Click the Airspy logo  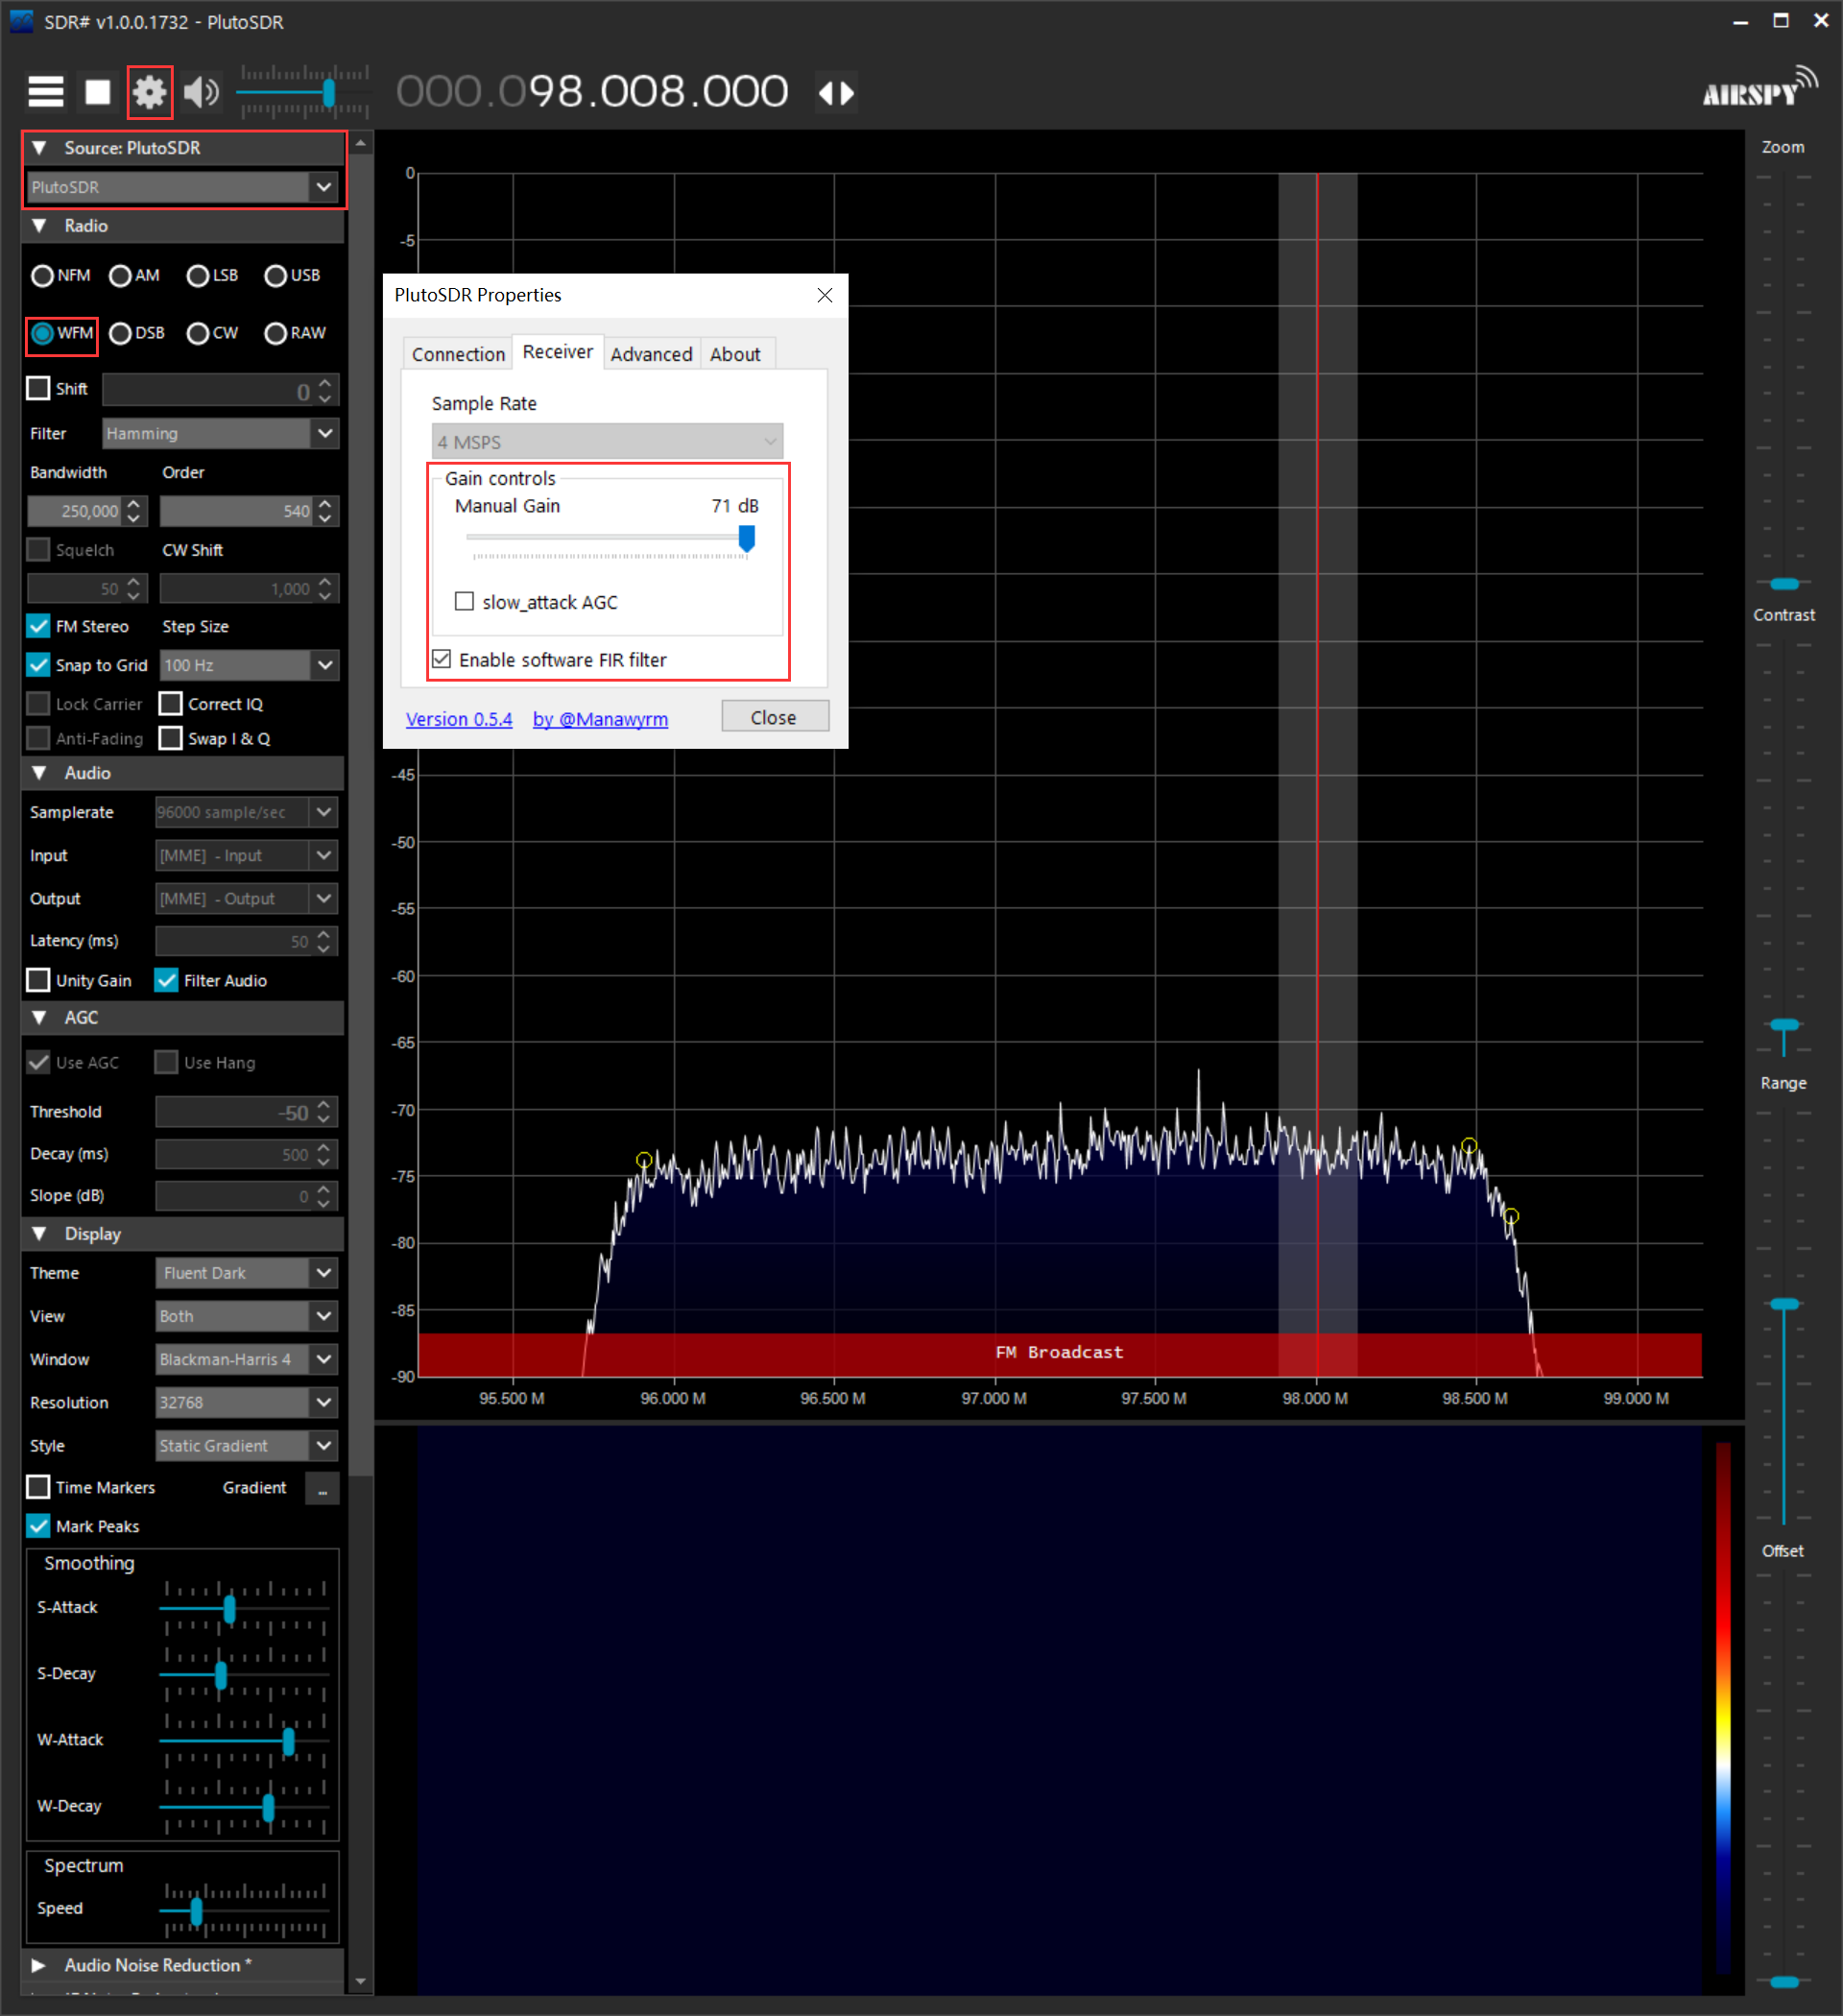(x=1759, y=88)
